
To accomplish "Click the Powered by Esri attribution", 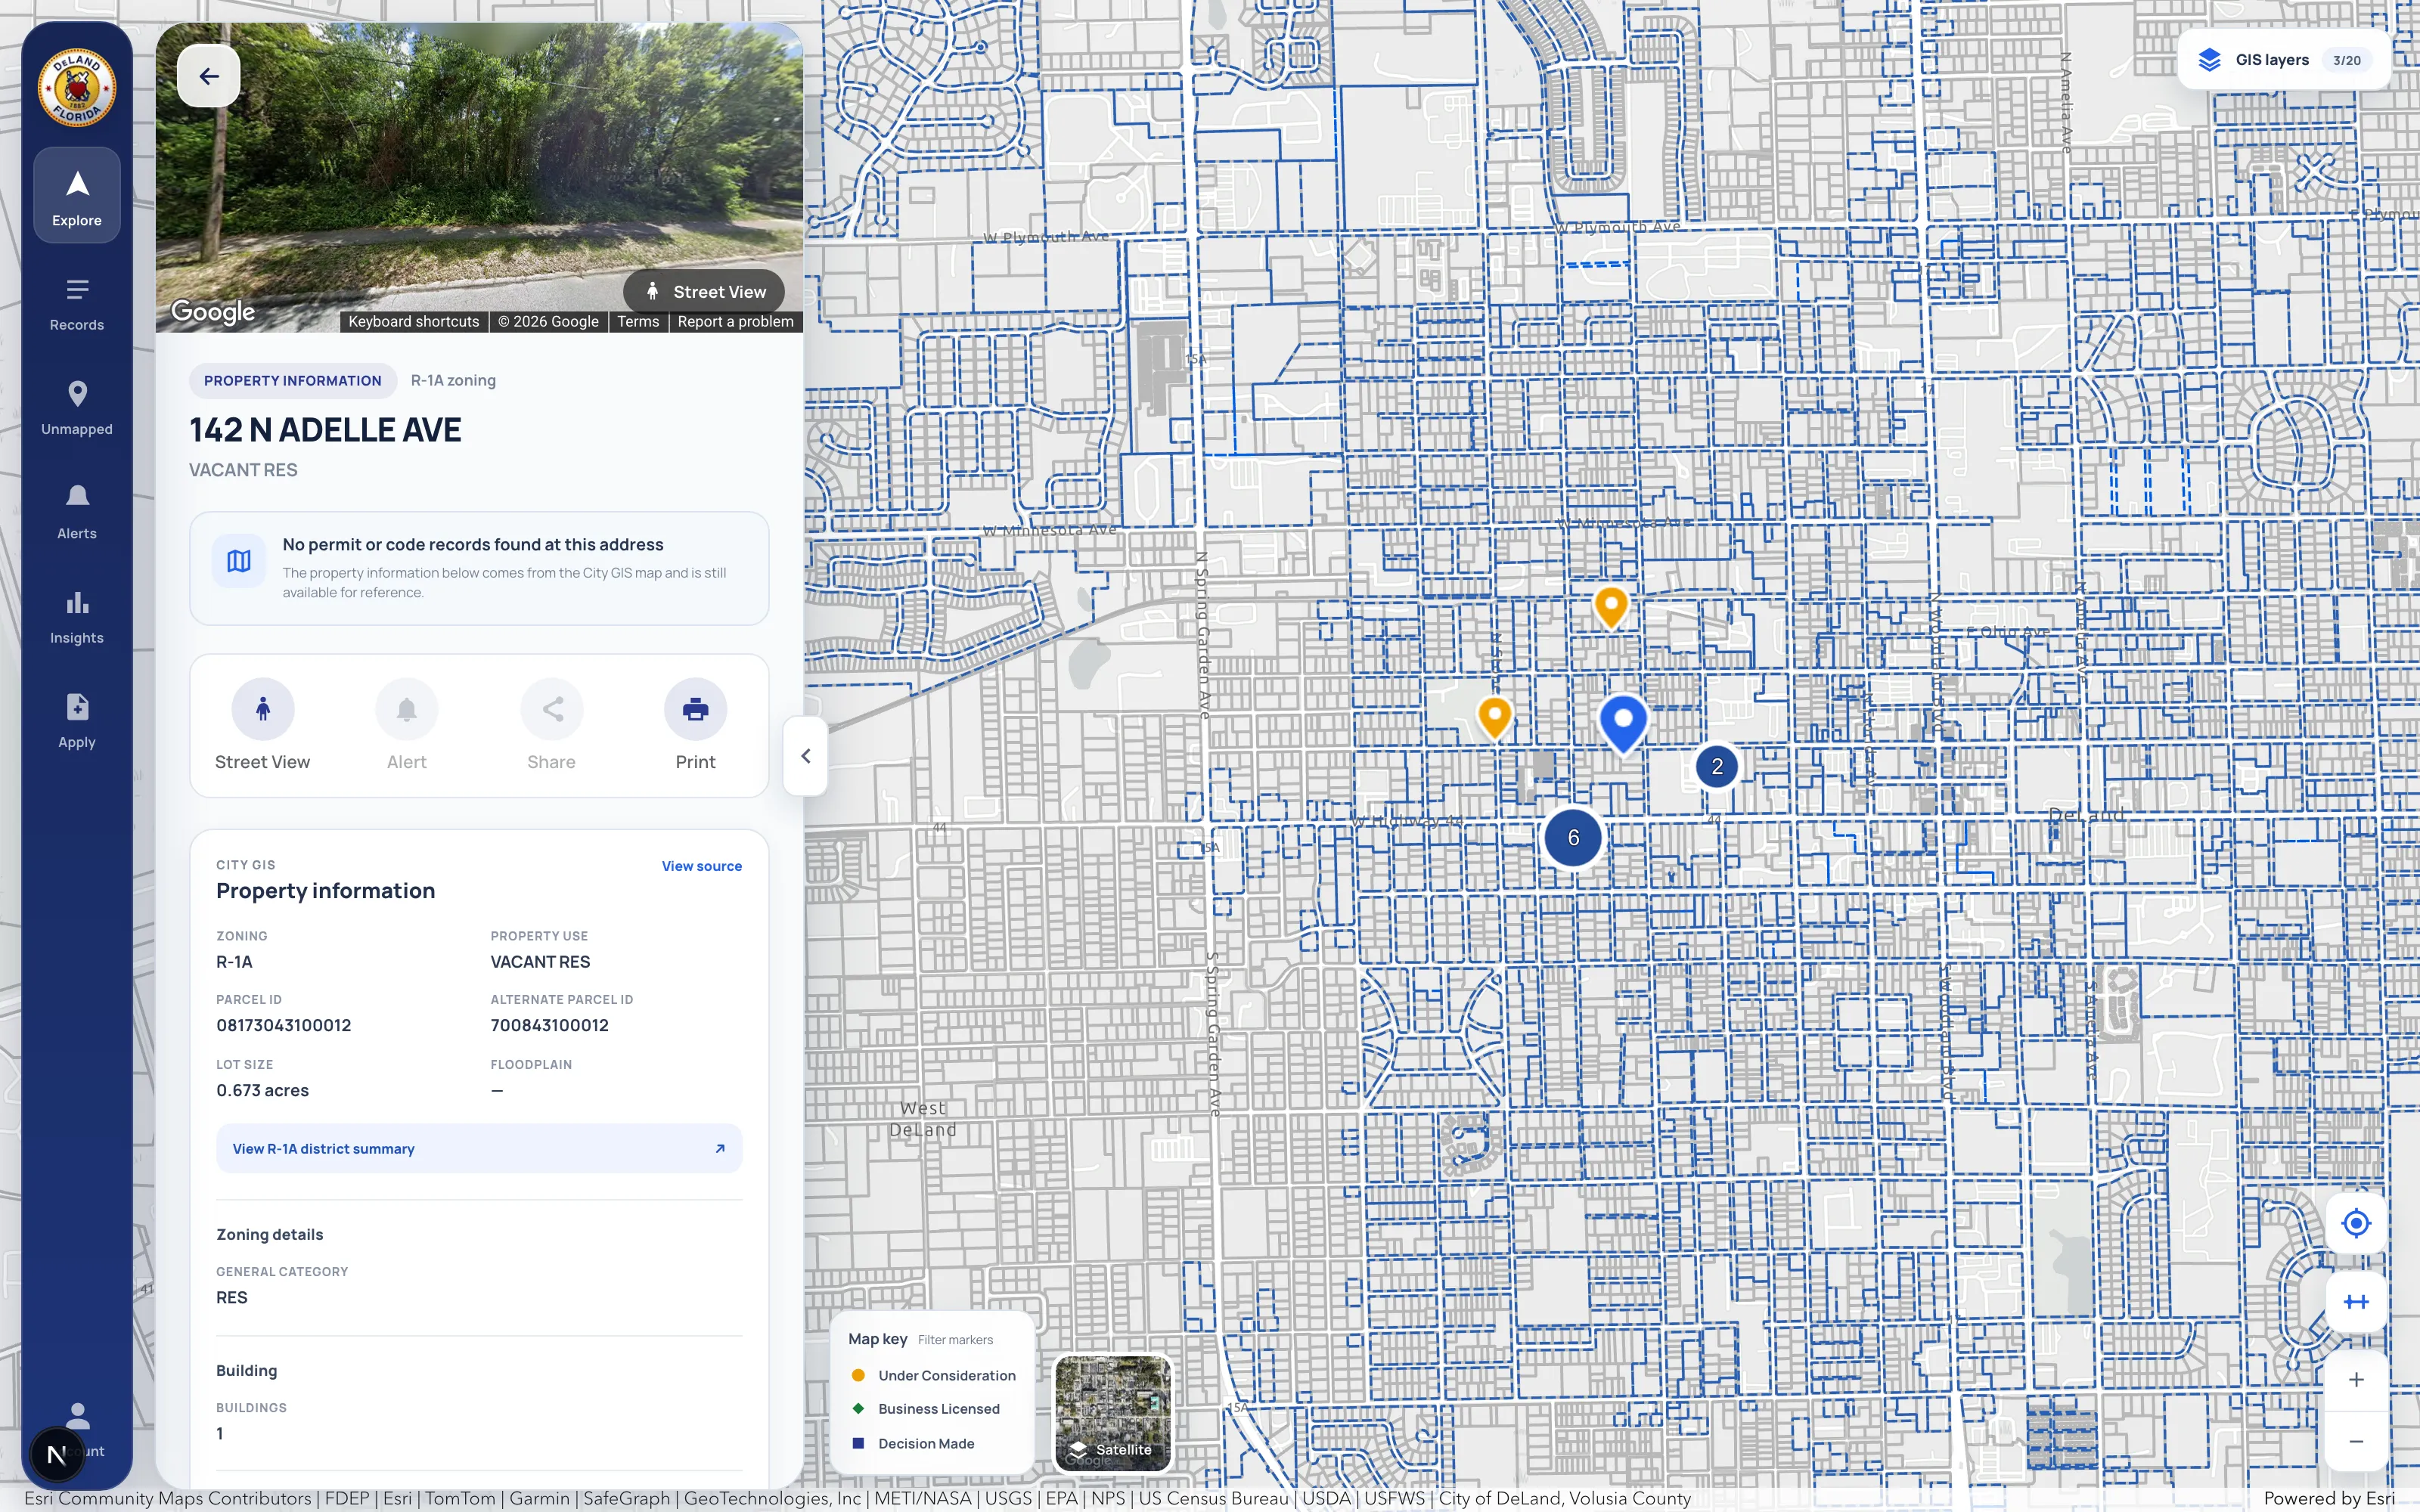I will pos(2329,1498).
